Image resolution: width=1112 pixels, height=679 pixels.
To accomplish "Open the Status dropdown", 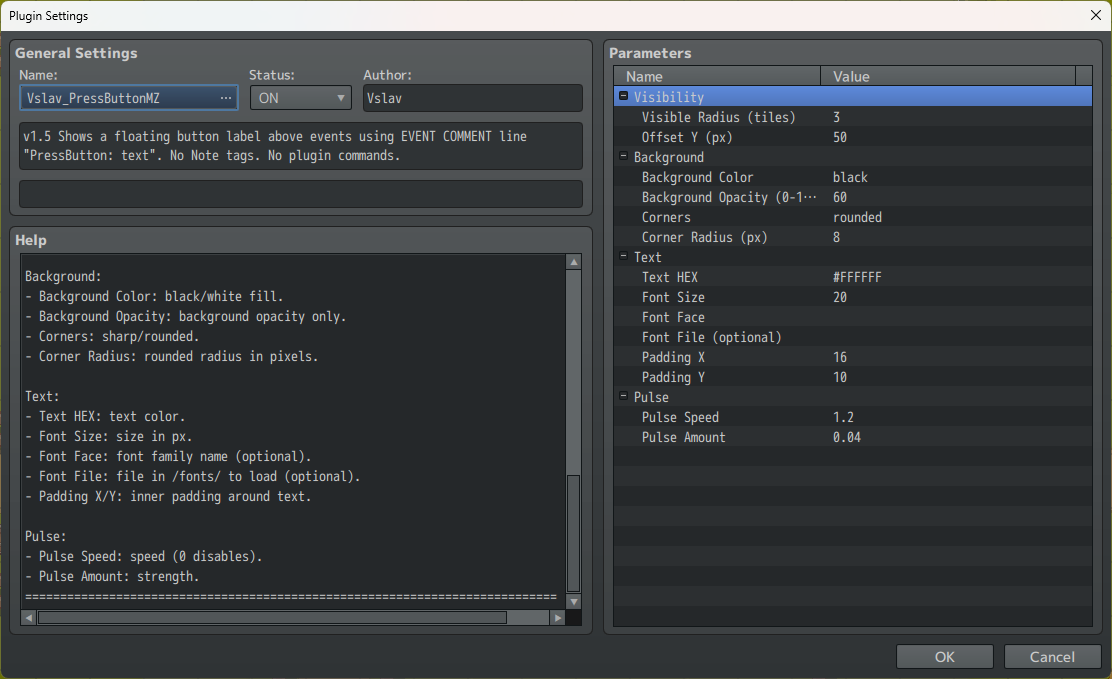I will pyautogui.click(x=339, y=97).
